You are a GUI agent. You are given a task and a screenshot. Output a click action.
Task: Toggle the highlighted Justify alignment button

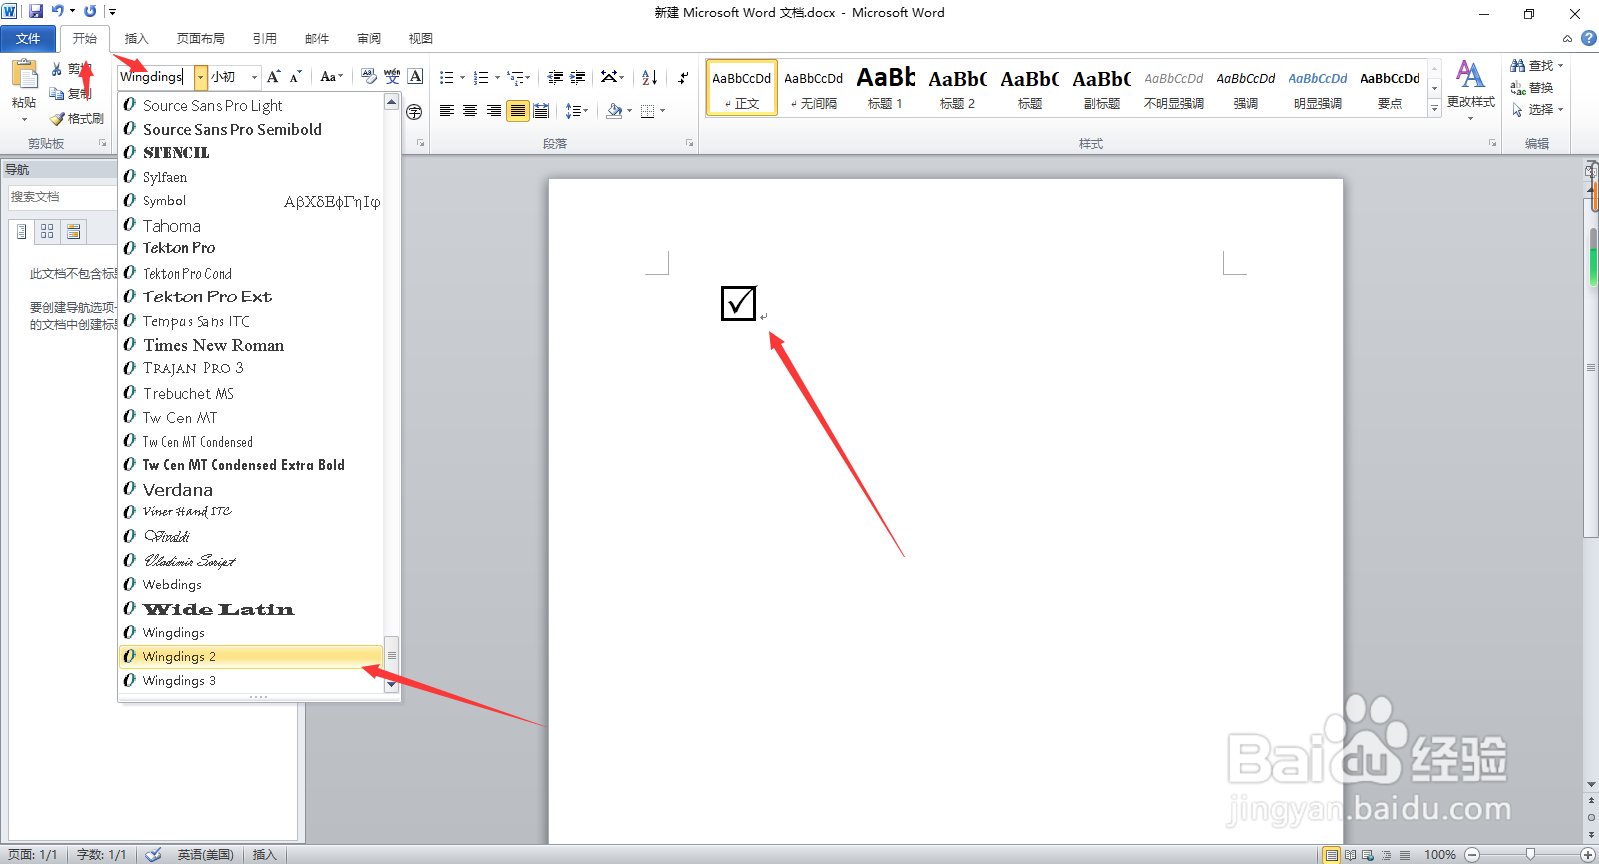click(517, 111)
